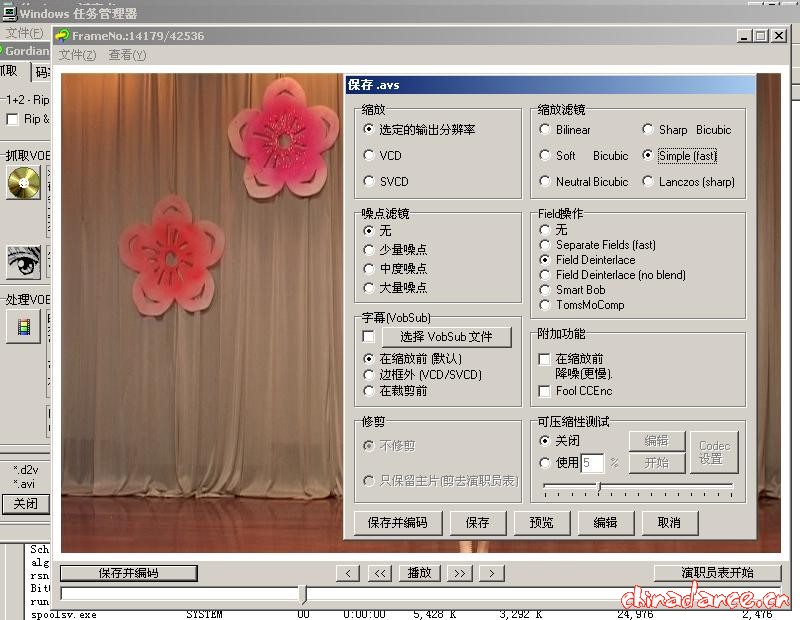Enable the VobSub subtitle checkbox
This screenshot has width=800, height=620.
(369, 337)
